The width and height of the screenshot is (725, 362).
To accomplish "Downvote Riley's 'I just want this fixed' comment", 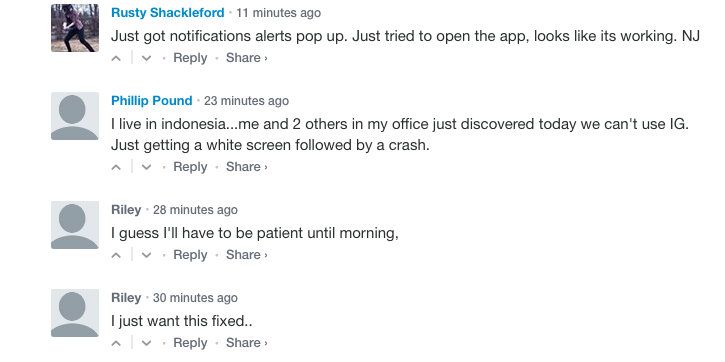I will point(147,343).
